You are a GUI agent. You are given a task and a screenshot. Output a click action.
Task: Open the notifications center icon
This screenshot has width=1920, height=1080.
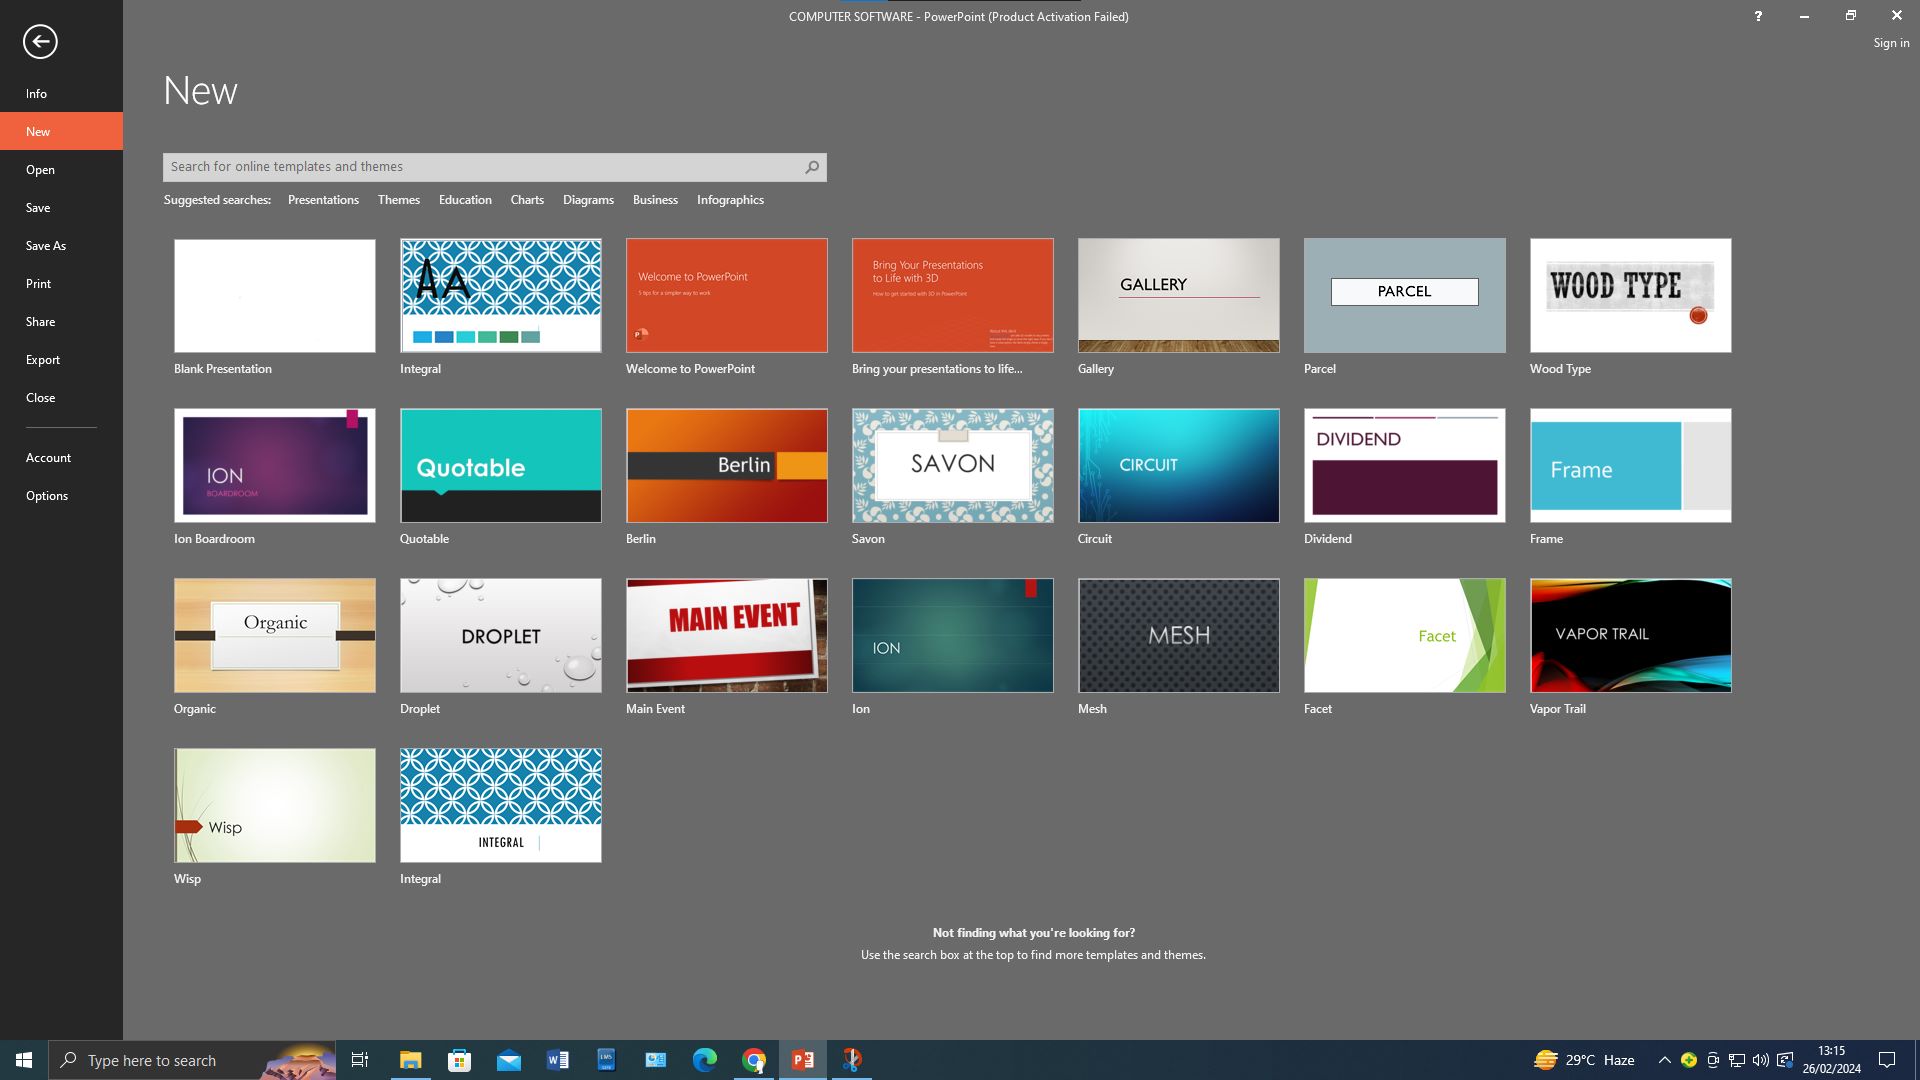click(1887, 1060)
